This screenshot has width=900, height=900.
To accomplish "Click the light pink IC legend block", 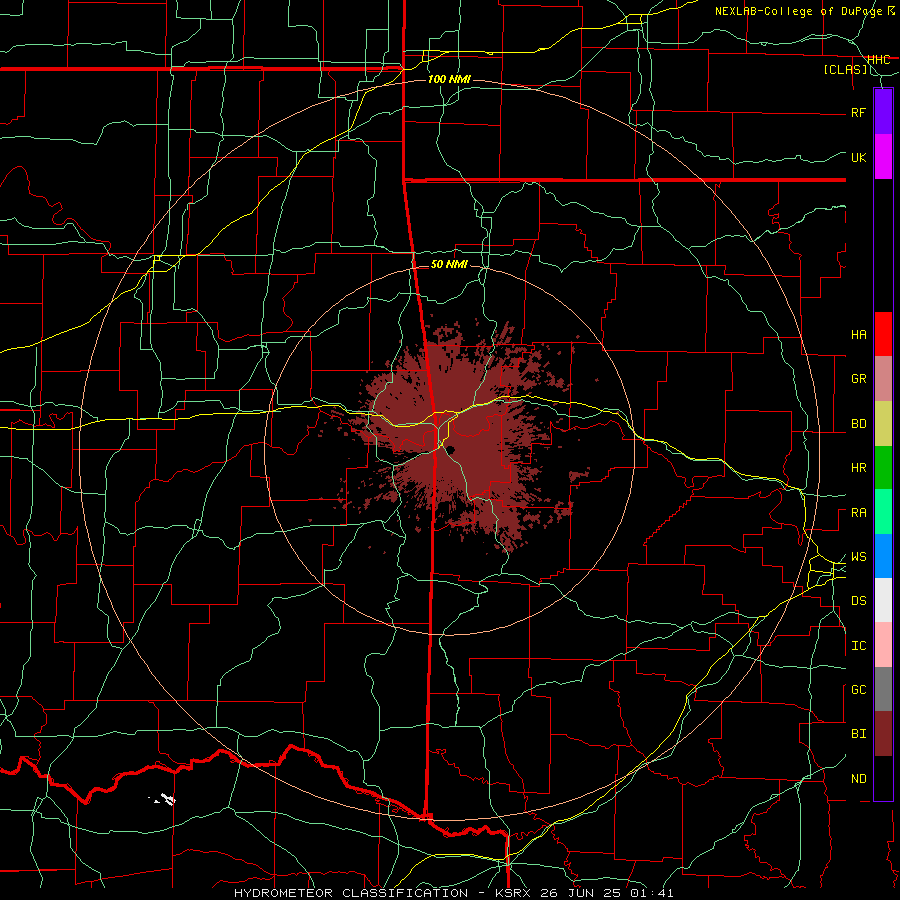I will (x=883, y=645).
